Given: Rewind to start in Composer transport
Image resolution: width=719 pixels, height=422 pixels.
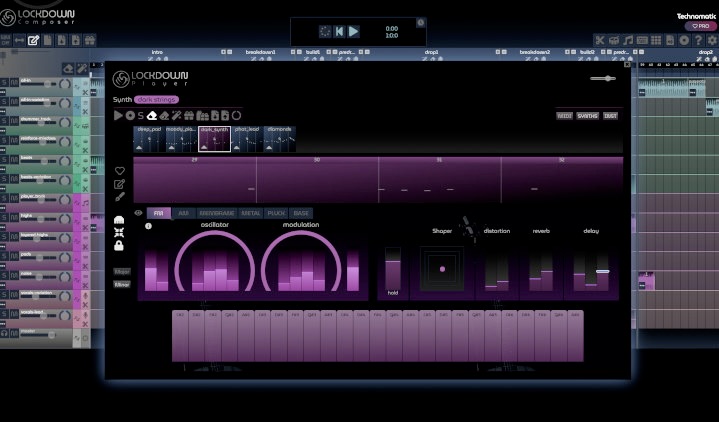Looking at the screenshot, I should (x=339, y=31).
